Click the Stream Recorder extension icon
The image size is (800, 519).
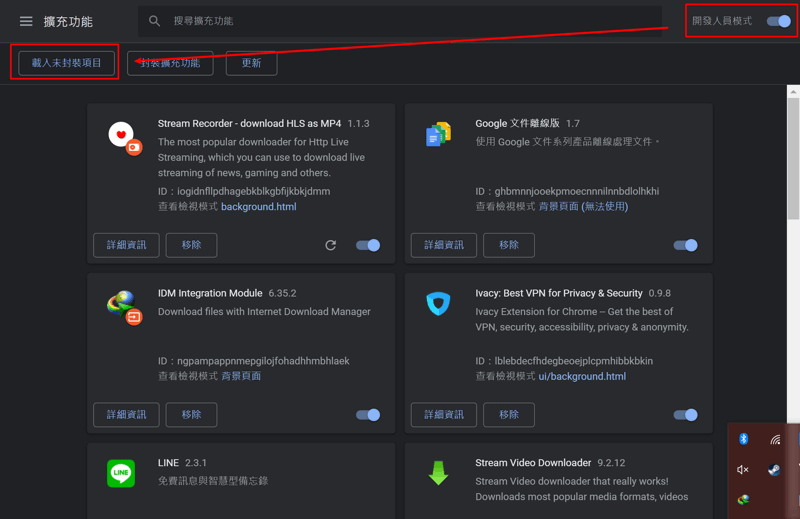125,138
